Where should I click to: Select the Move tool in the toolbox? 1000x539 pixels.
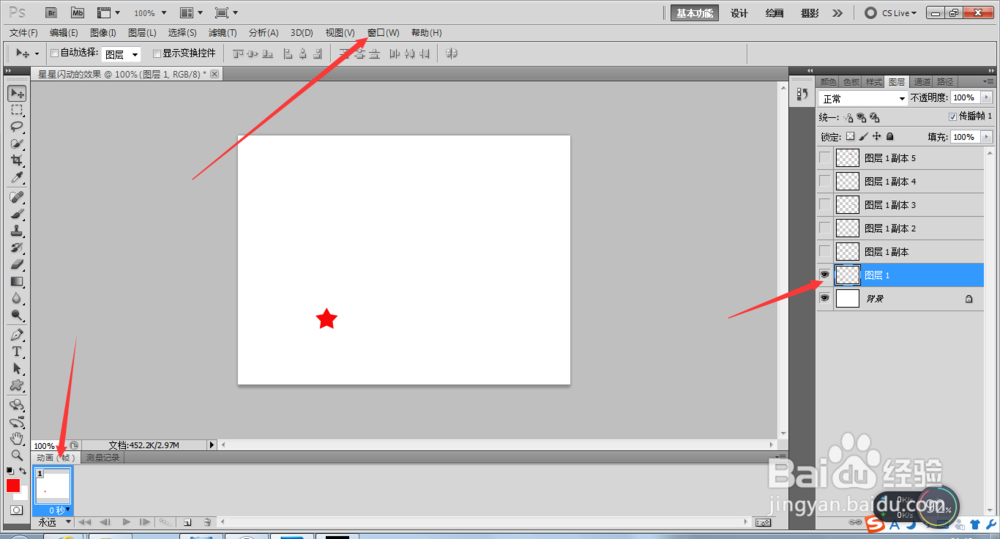(x=17, y=93)
